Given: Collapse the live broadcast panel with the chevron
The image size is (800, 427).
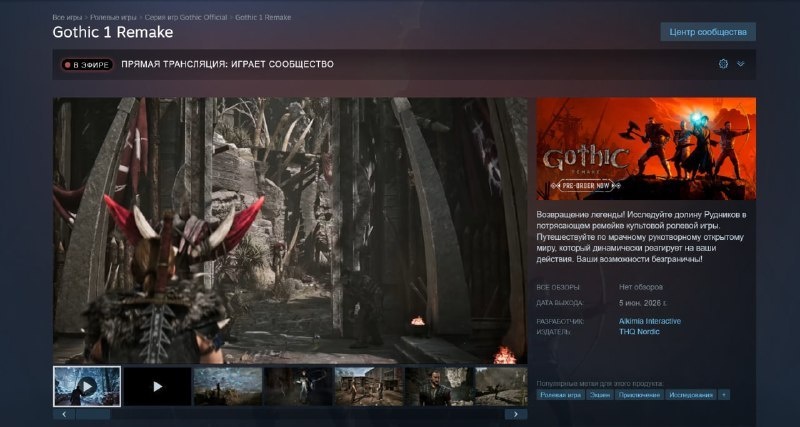Looking at the screenshot, I should (x=740, y=64).
